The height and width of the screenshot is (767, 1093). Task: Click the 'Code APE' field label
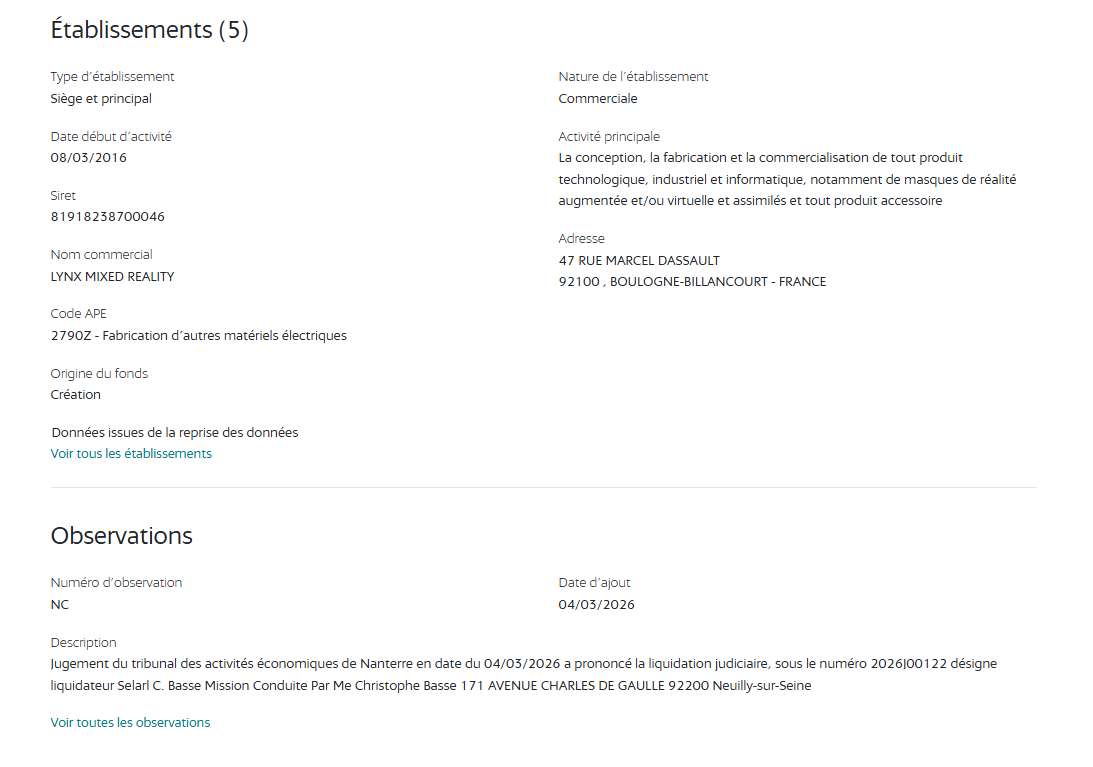pyautogui.click(x=78, y=314)
